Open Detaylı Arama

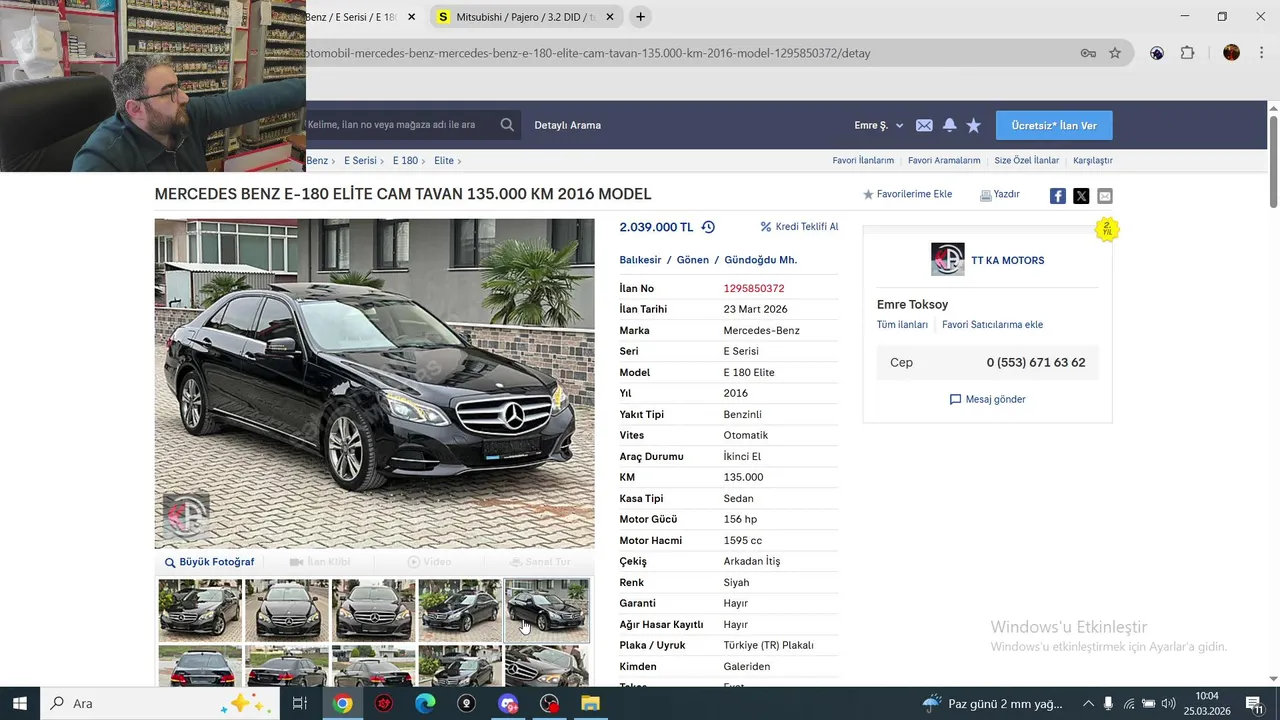567,125
